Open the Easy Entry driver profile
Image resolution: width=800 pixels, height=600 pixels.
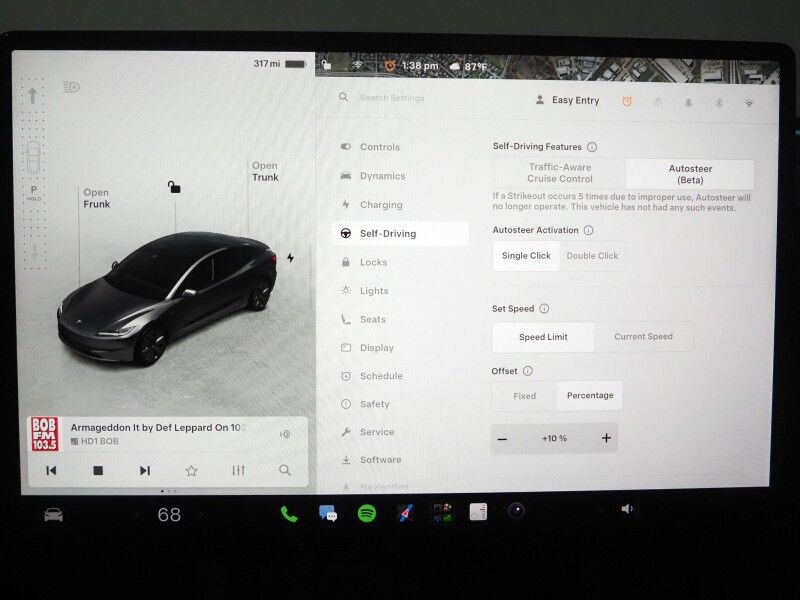[x=567, y=101]
